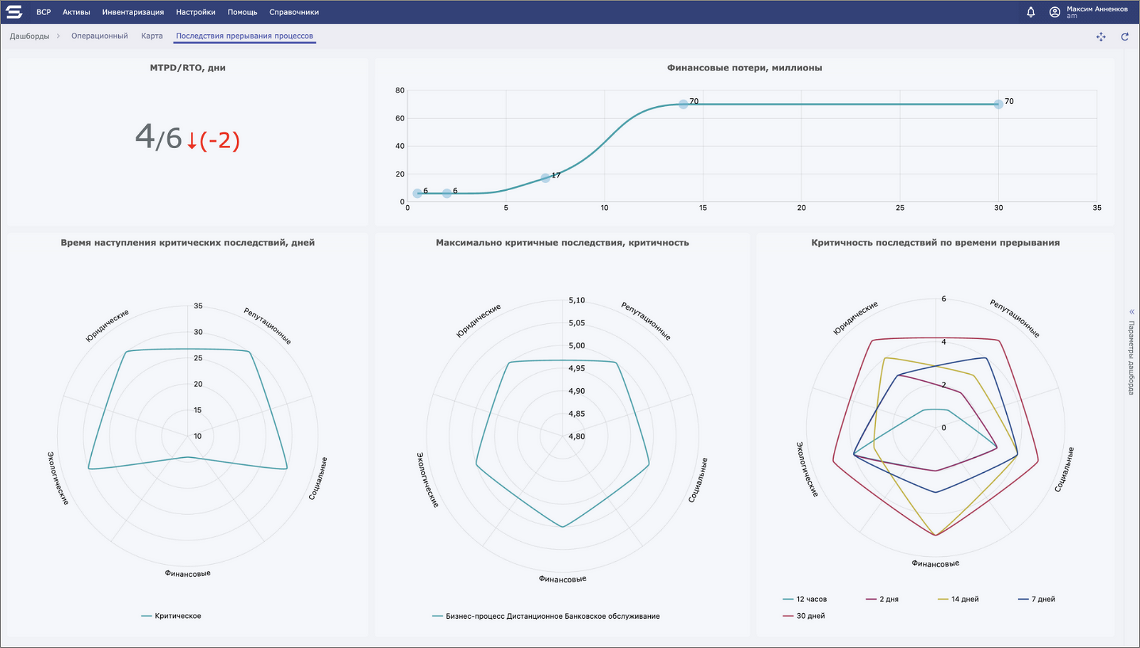
Task: Open the user profile avatar icon
Action: click(x=1054, y=12)
